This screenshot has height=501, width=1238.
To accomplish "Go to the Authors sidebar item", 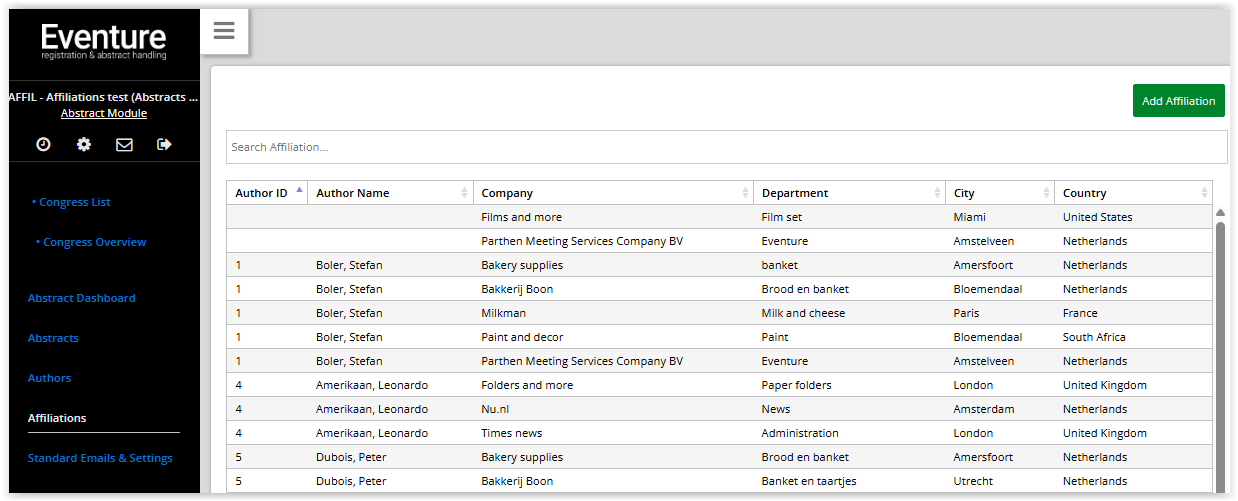I will [50, 378].
